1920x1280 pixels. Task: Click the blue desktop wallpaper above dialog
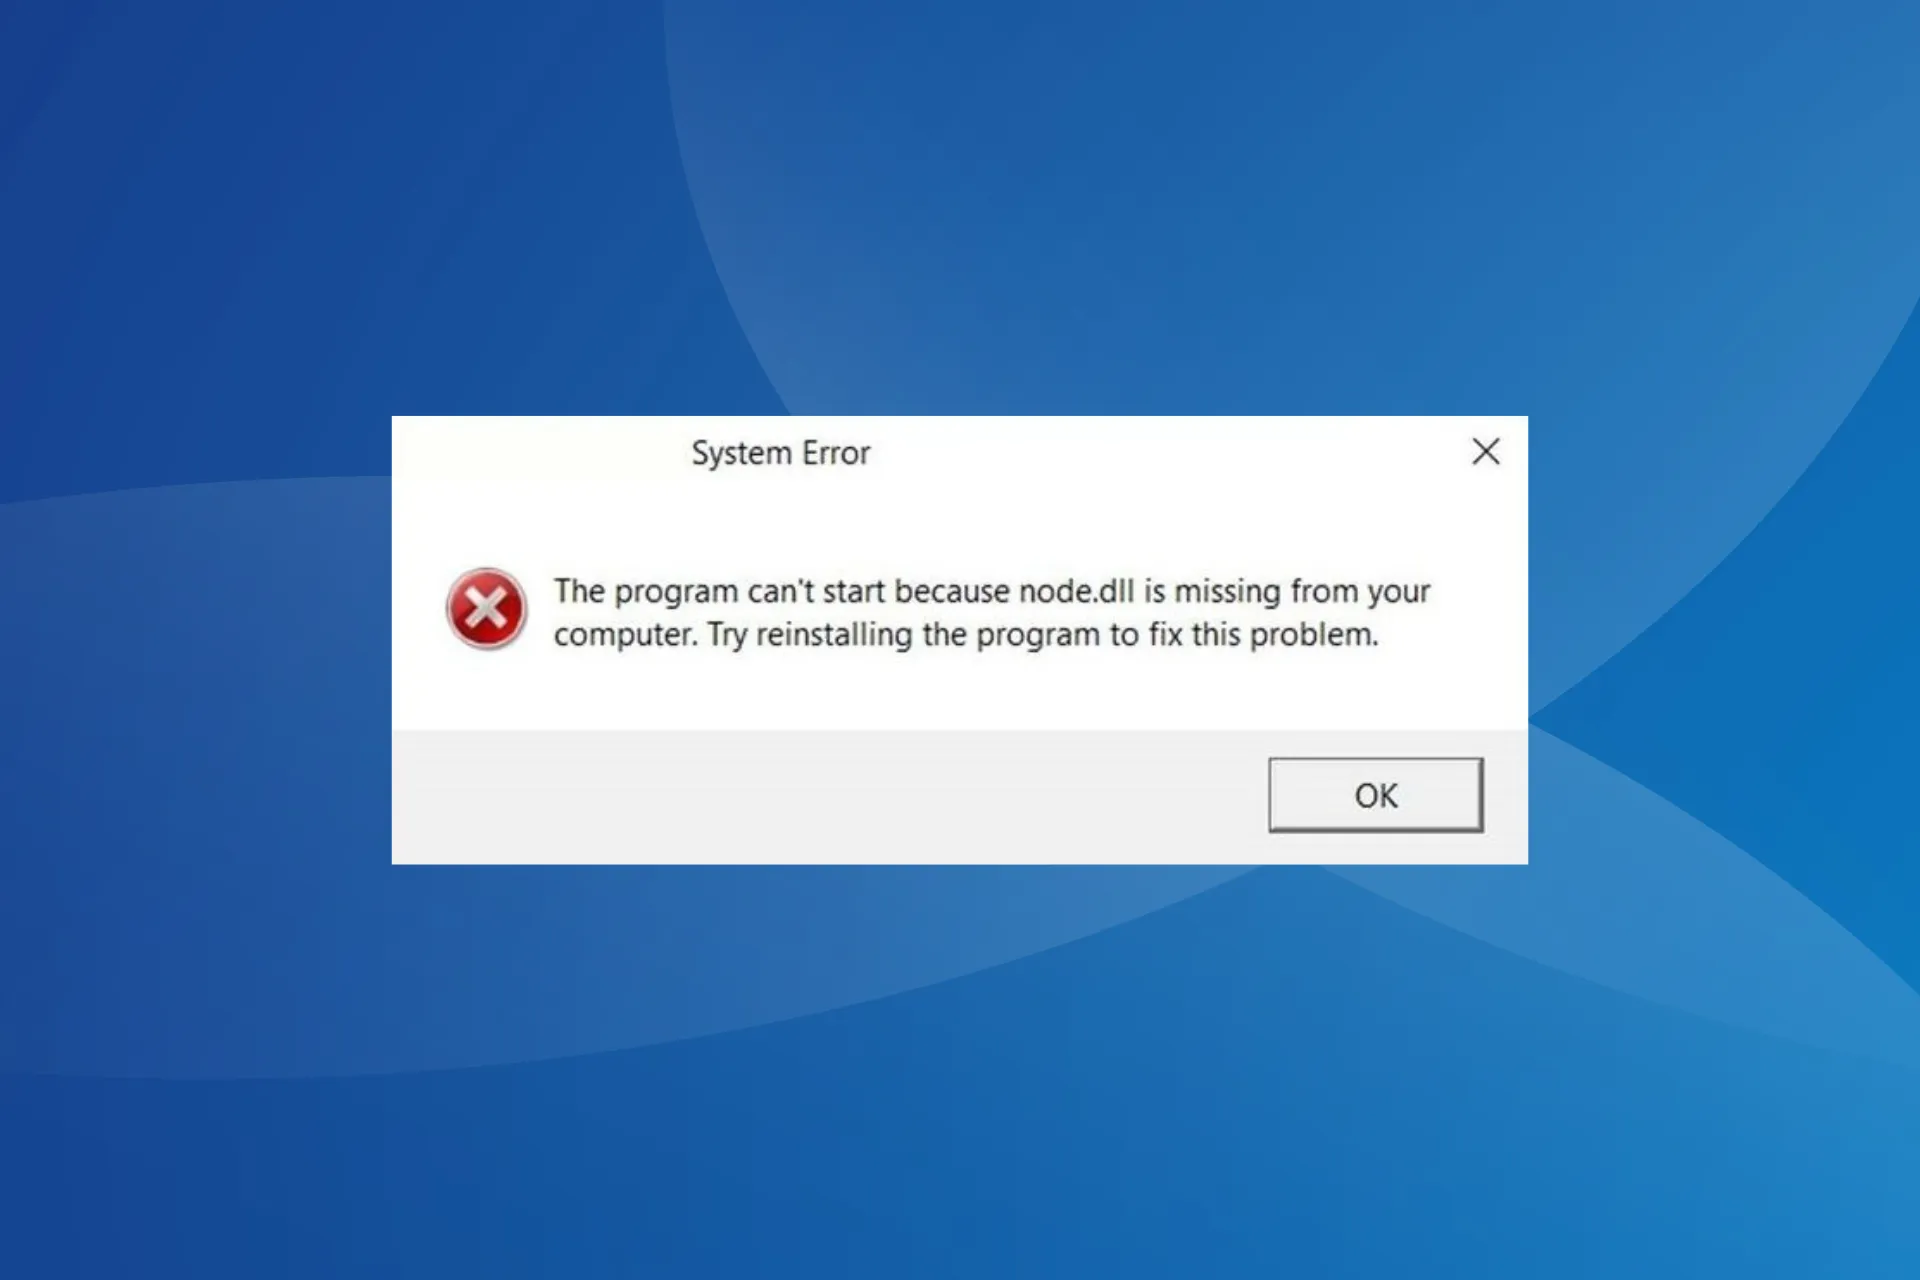(960, 200)
